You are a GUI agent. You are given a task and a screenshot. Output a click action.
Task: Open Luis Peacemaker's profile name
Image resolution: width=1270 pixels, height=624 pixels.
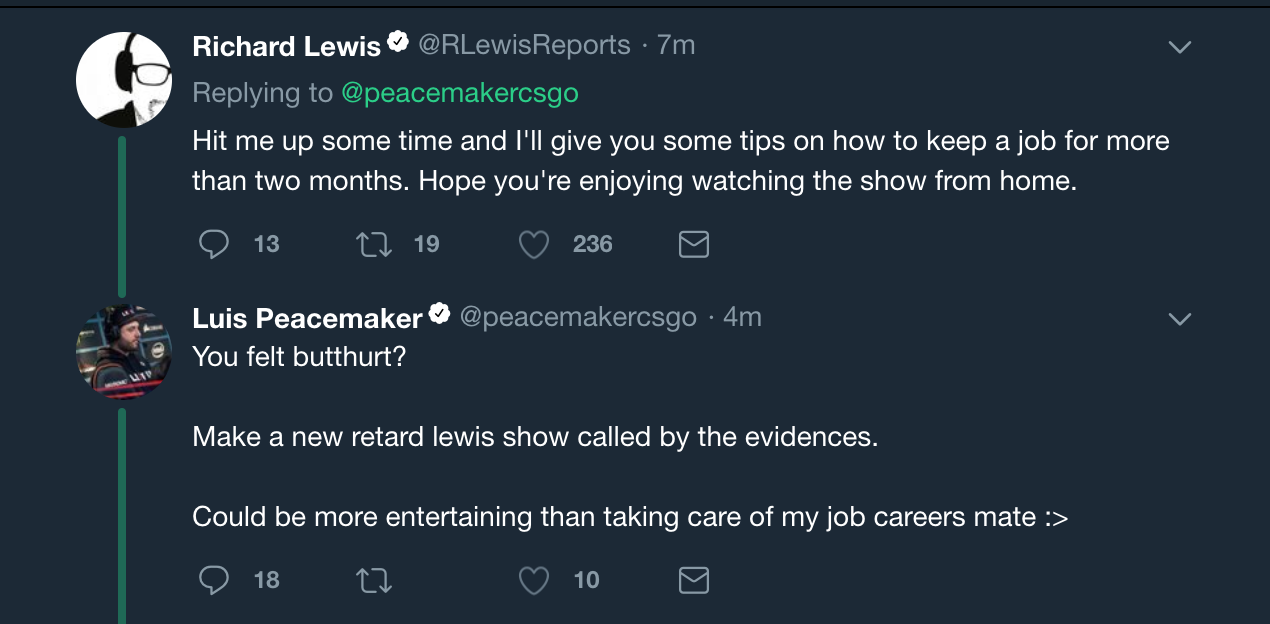click(x=307, y=318)
